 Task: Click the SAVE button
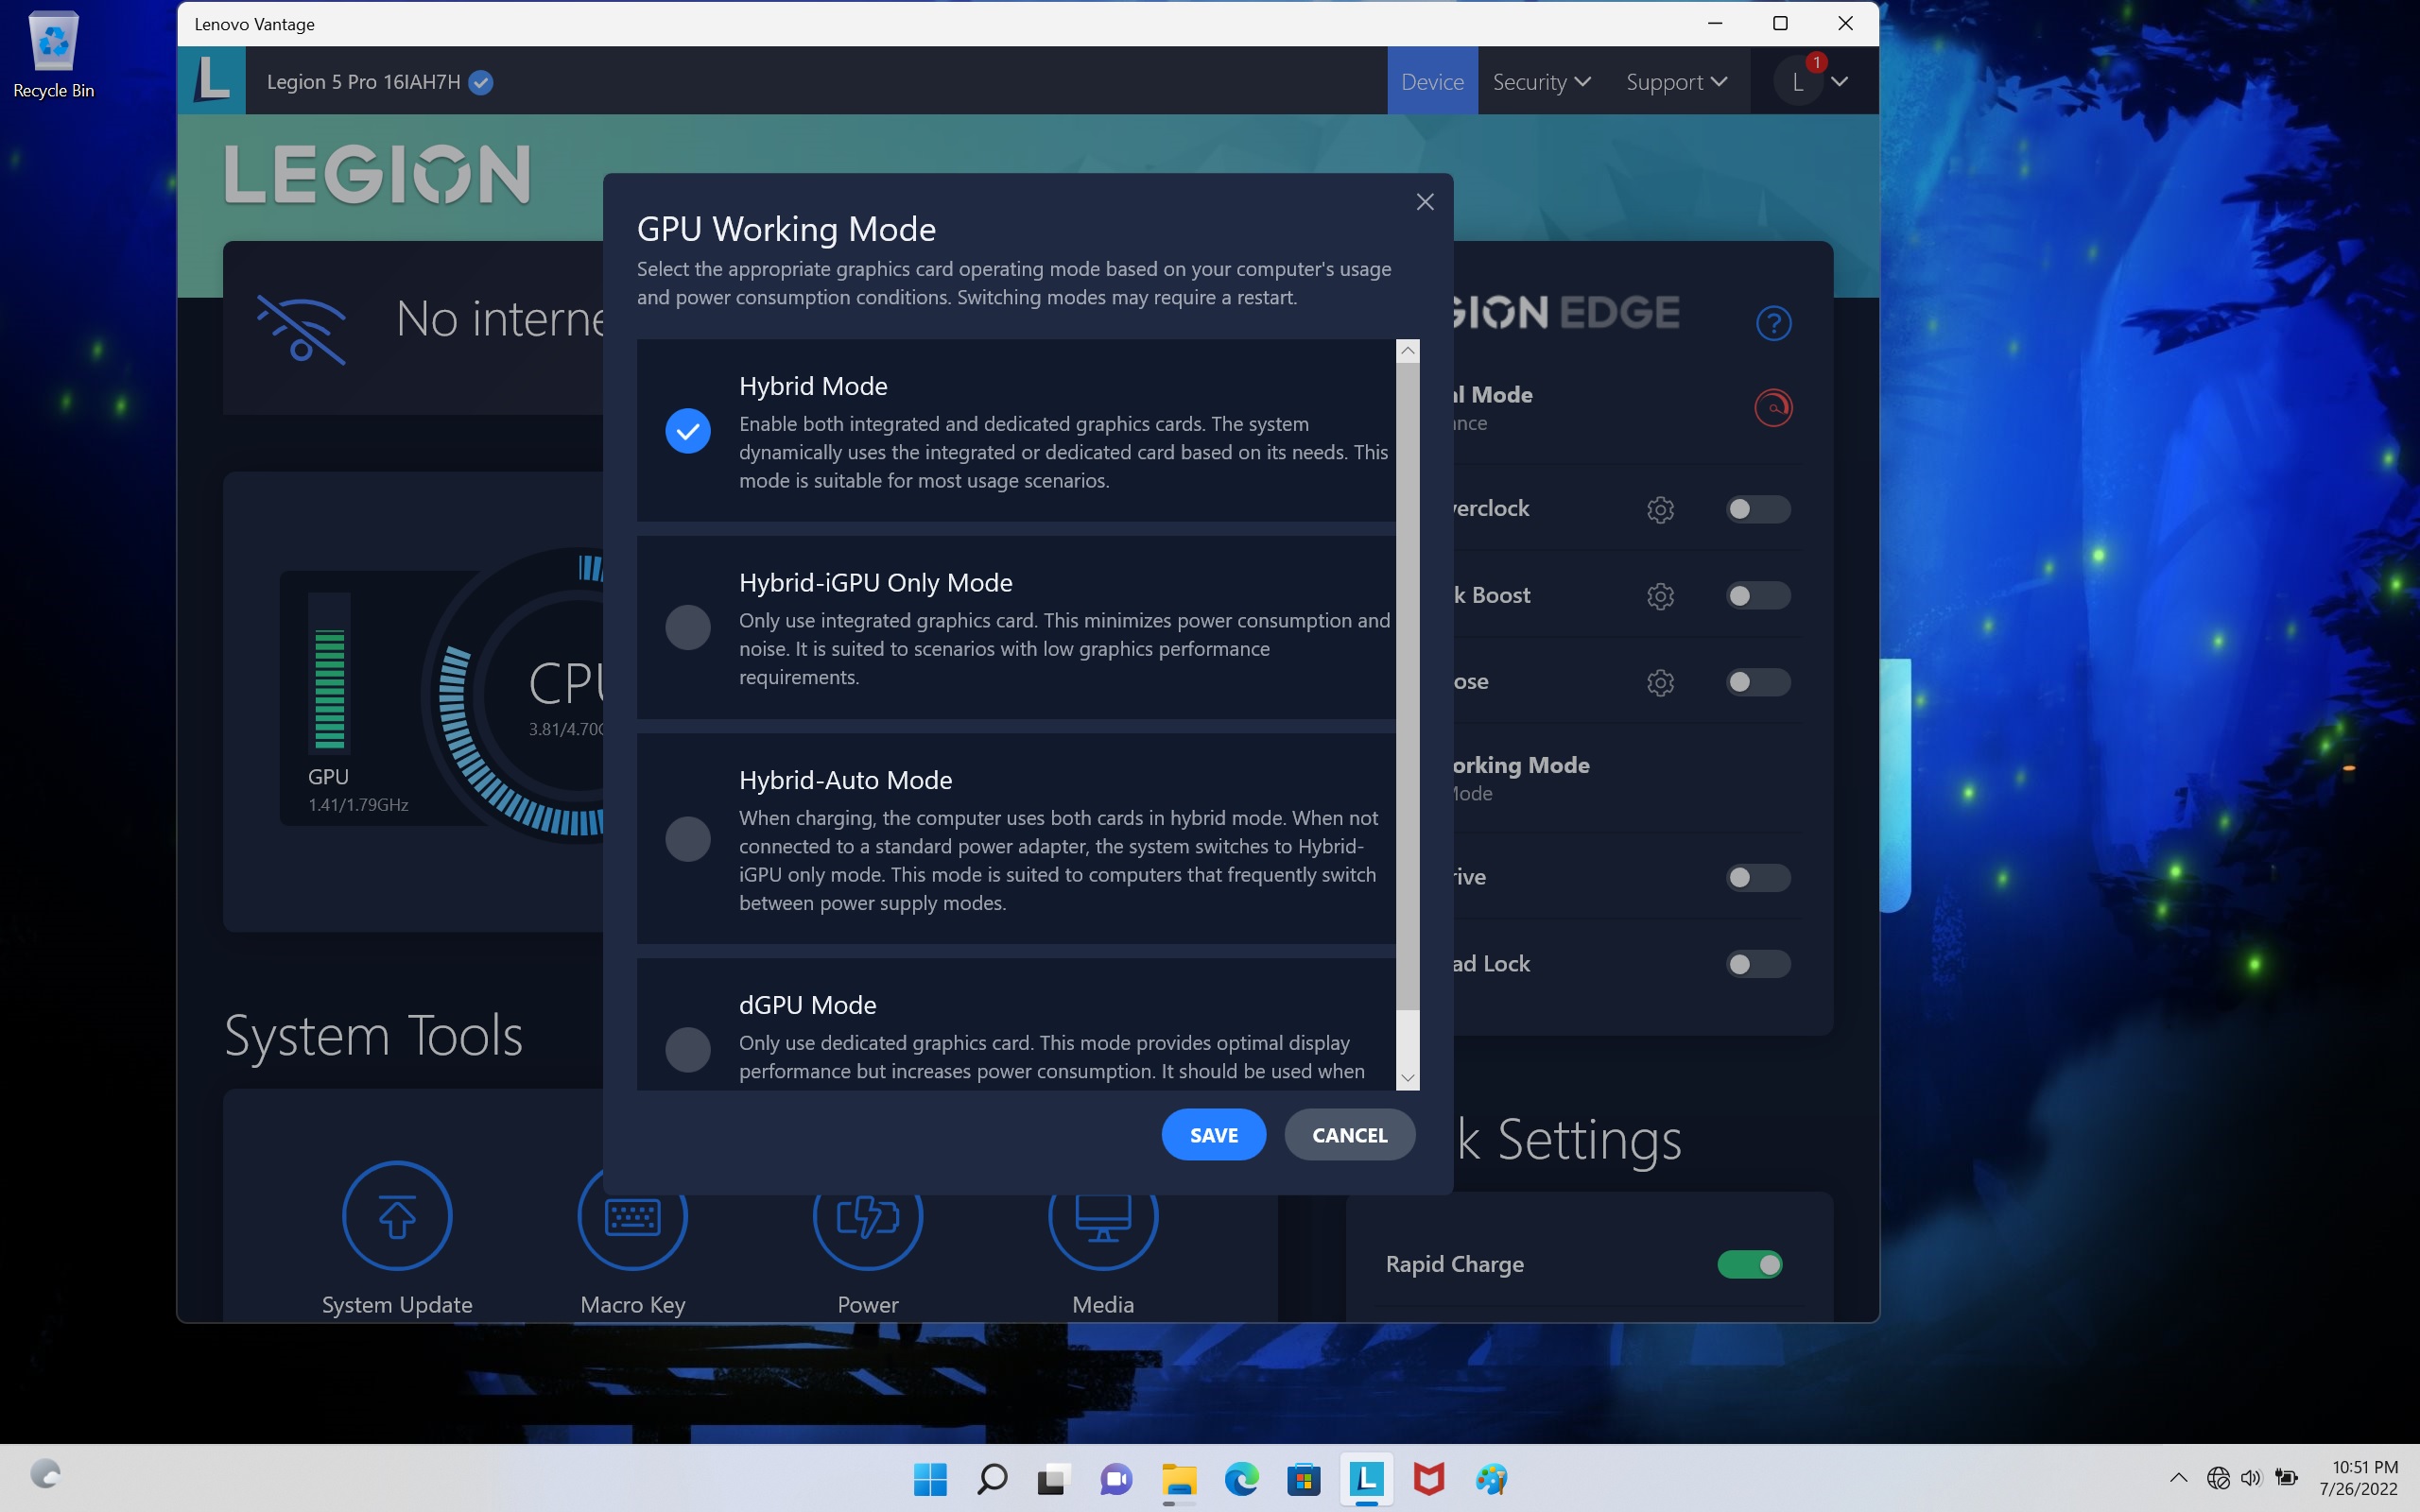pyautogui.click(x=1214, y=1135)
